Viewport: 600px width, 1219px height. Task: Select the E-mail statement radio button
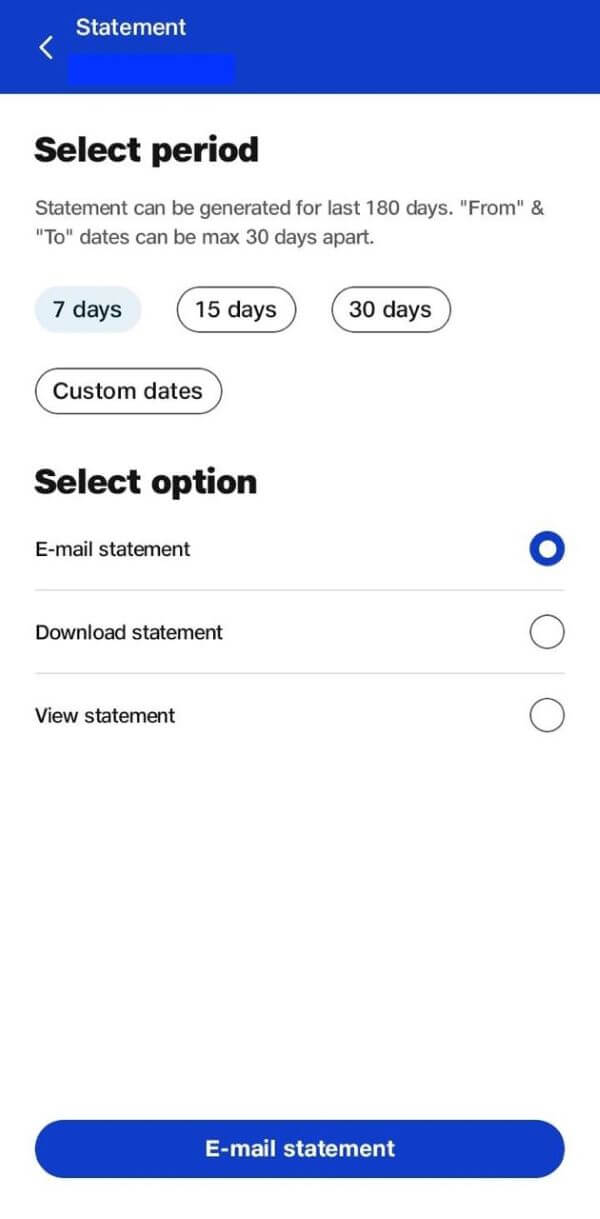coord(546,548)
